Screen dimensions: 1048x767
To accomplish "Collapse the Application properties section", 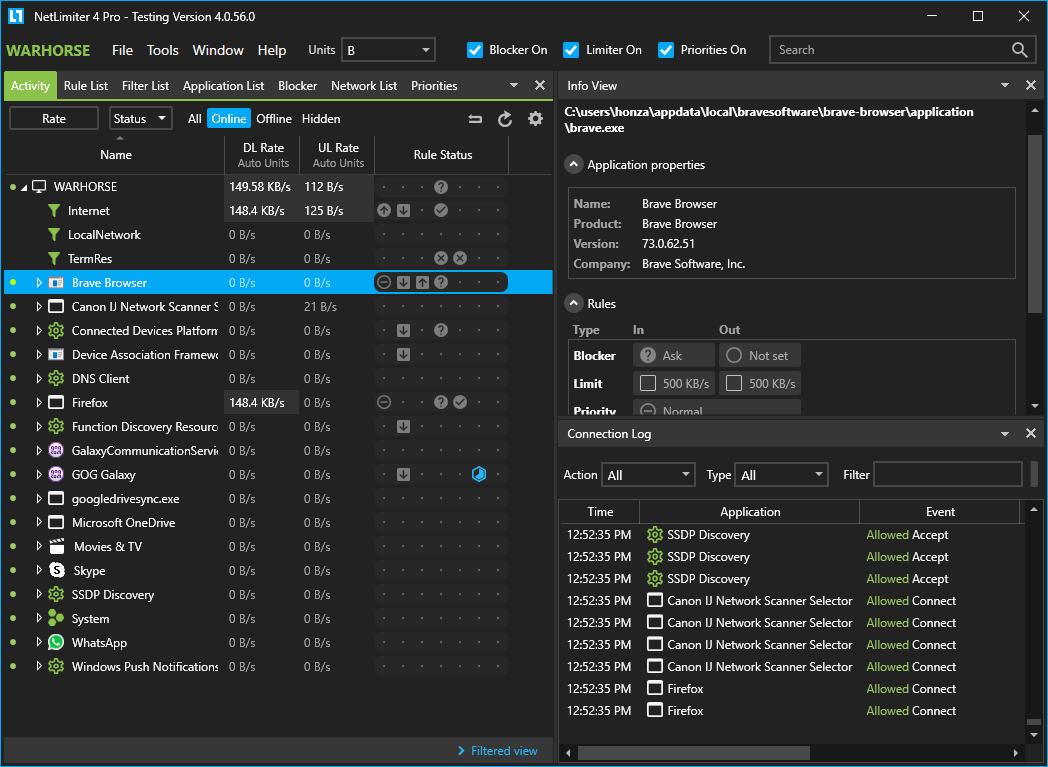I will click(x=574, y=165).
